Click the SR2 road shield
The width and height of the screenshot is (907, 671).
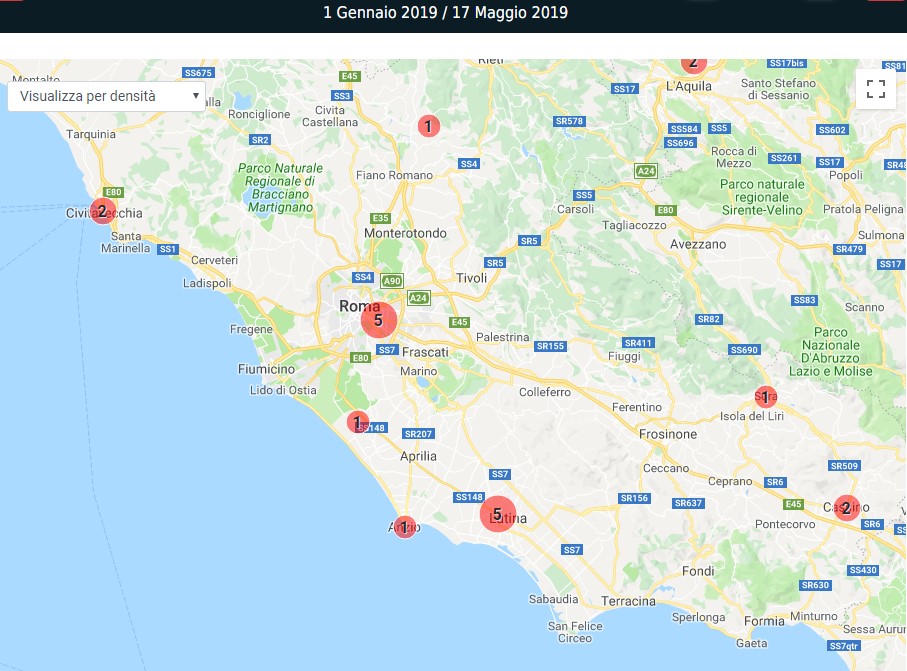[x=260, y=139]
